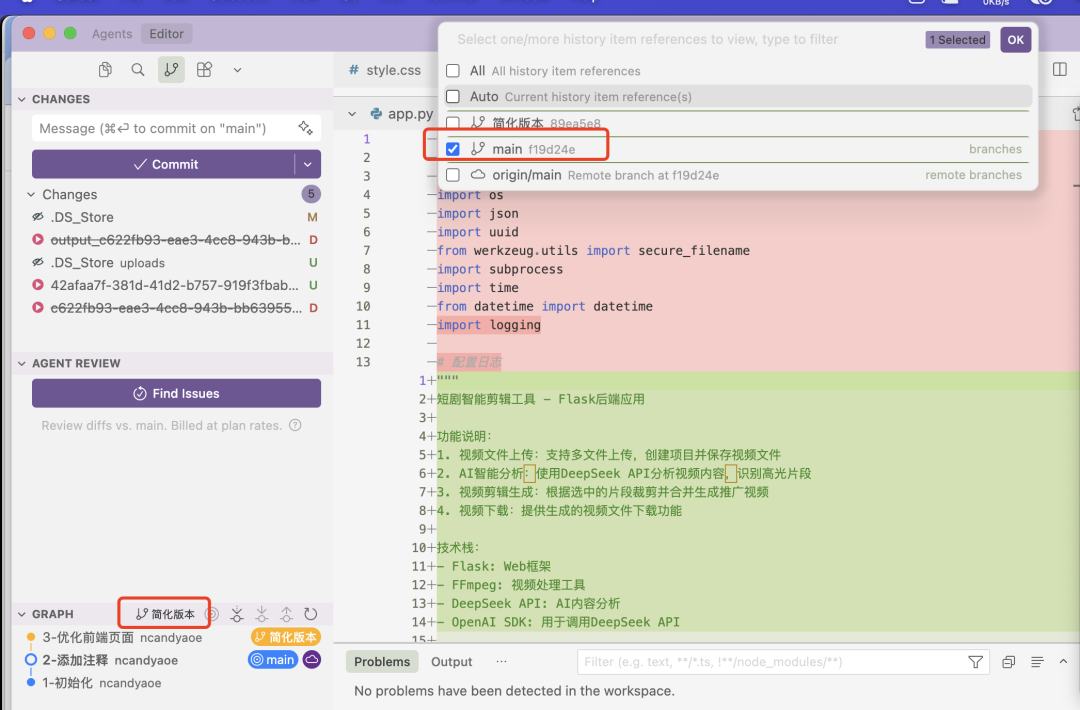Uncheck the main branch checkbox

453,149
